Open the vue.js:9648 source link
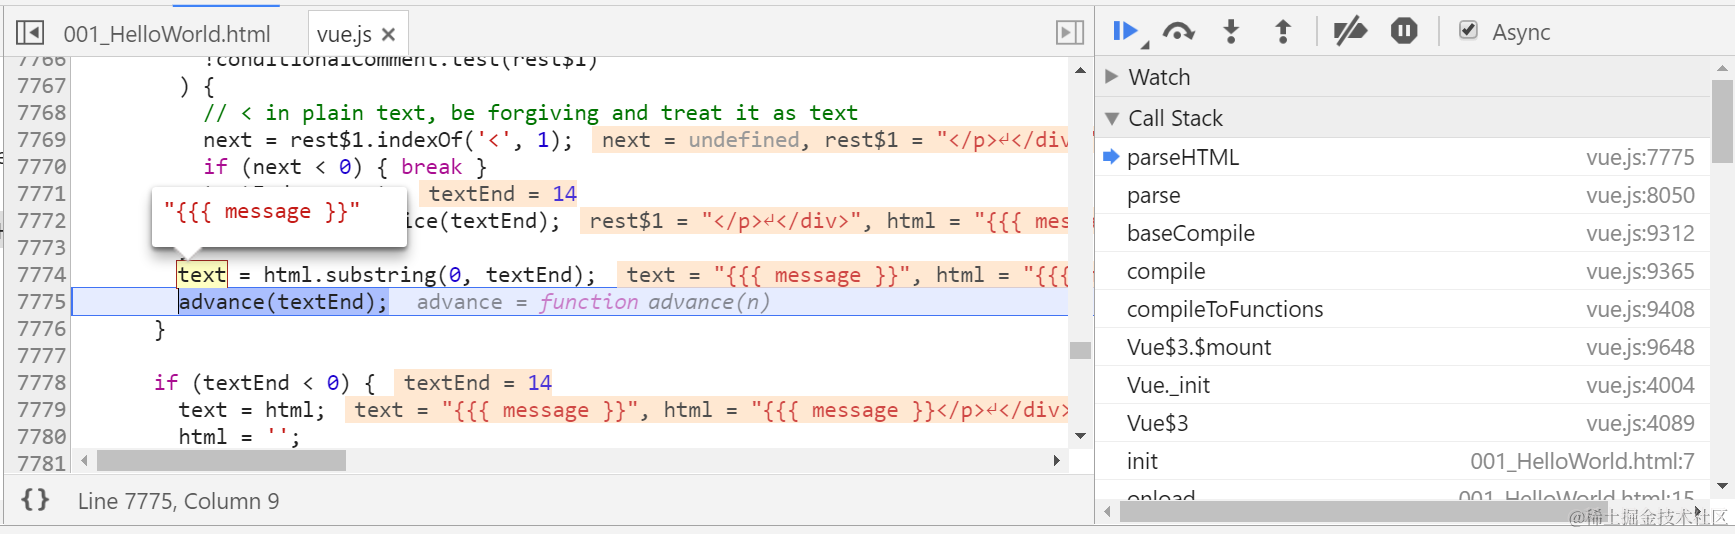This screenshot has height=534, width=1735. tap(1640, 347)
